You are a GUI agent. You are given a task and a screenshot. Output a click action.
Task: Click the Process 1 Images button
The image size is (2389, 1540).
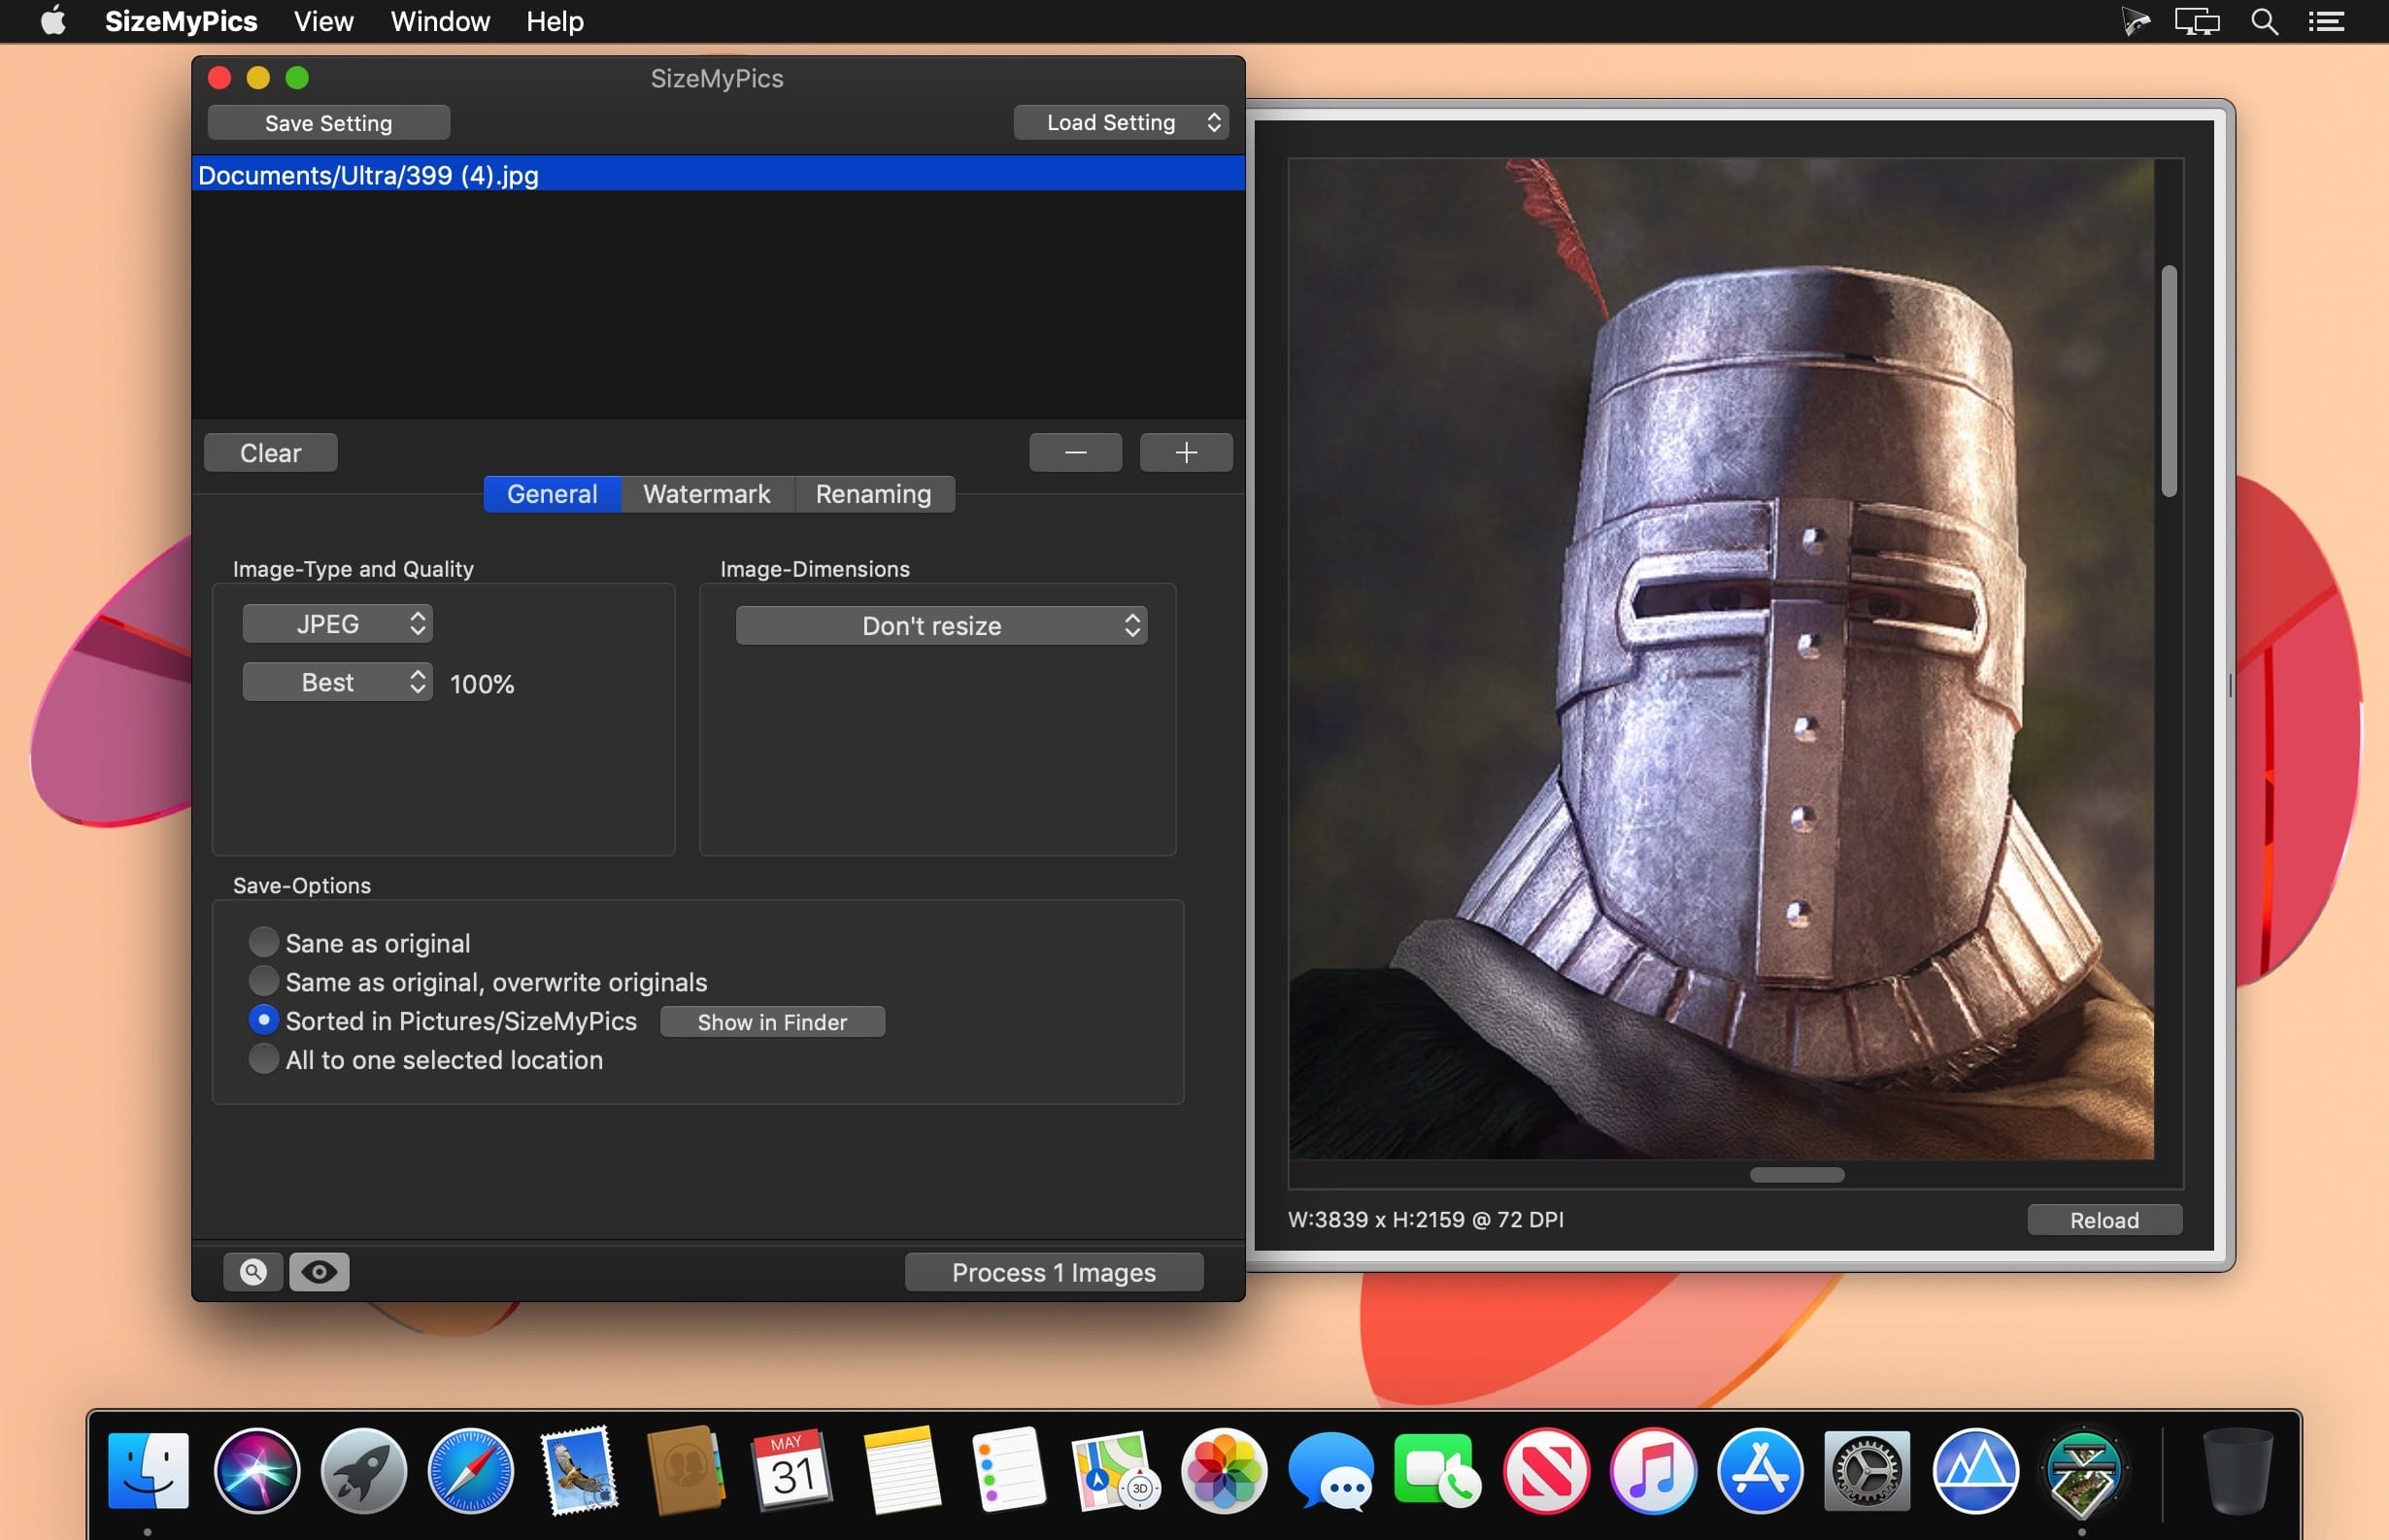1053,1273
